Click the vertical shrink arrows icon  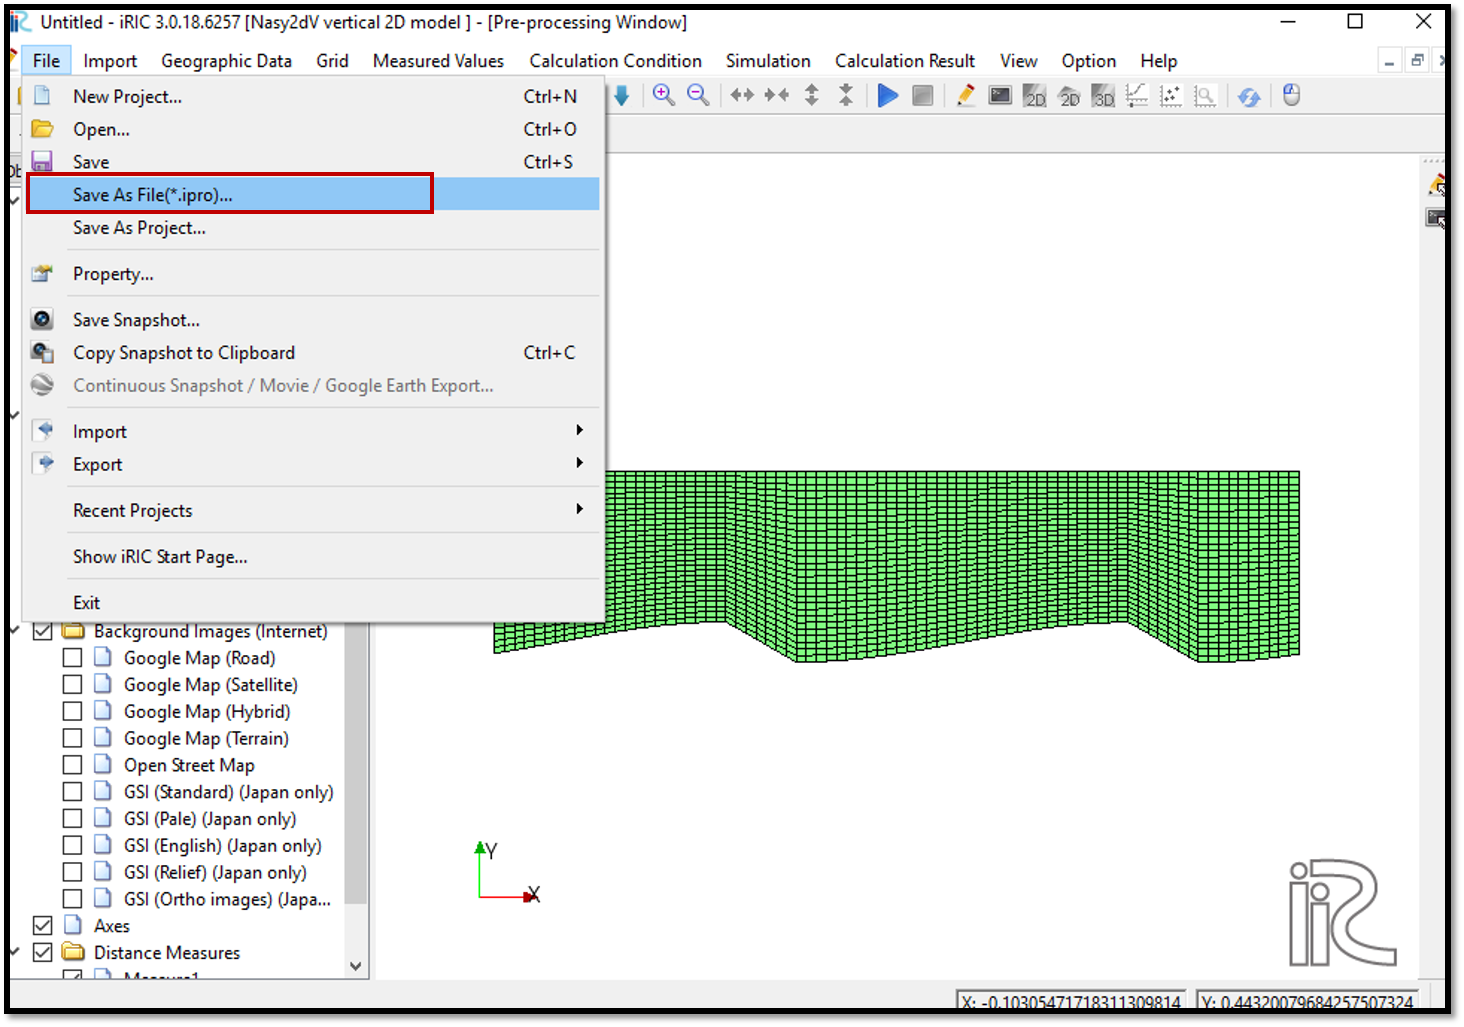(x=846, y=95)
